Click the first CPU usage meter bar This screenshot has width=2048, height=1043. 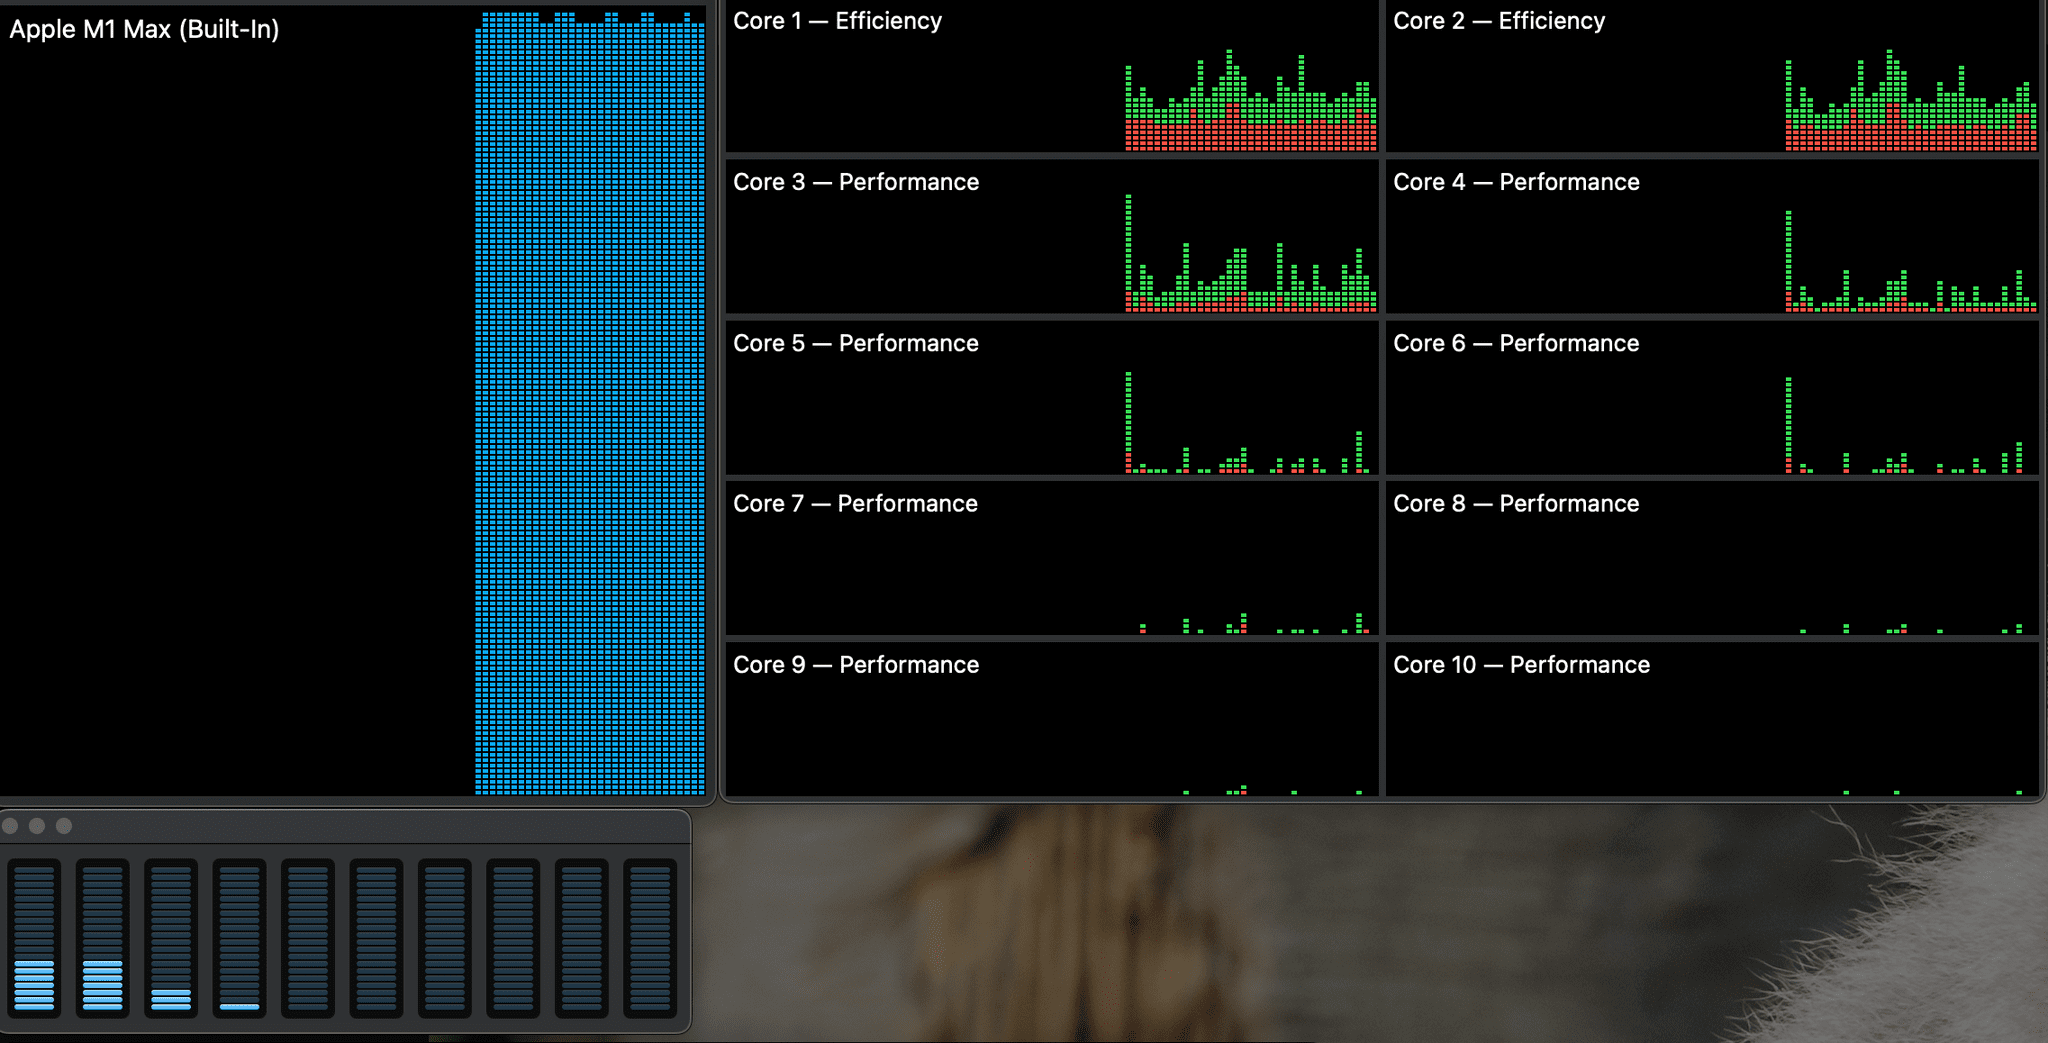34,938
